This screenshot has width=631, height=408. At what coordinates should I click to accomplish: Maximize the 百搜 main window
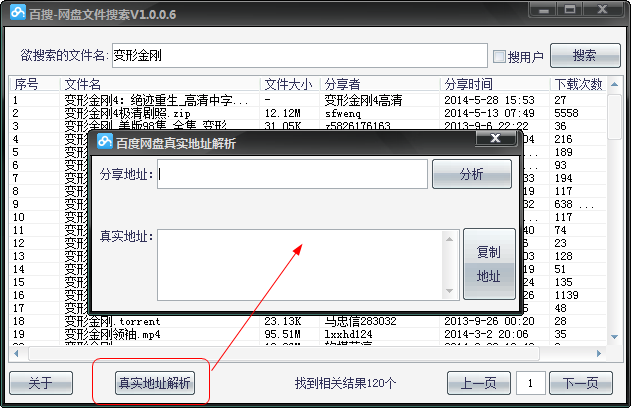[570, 10]
